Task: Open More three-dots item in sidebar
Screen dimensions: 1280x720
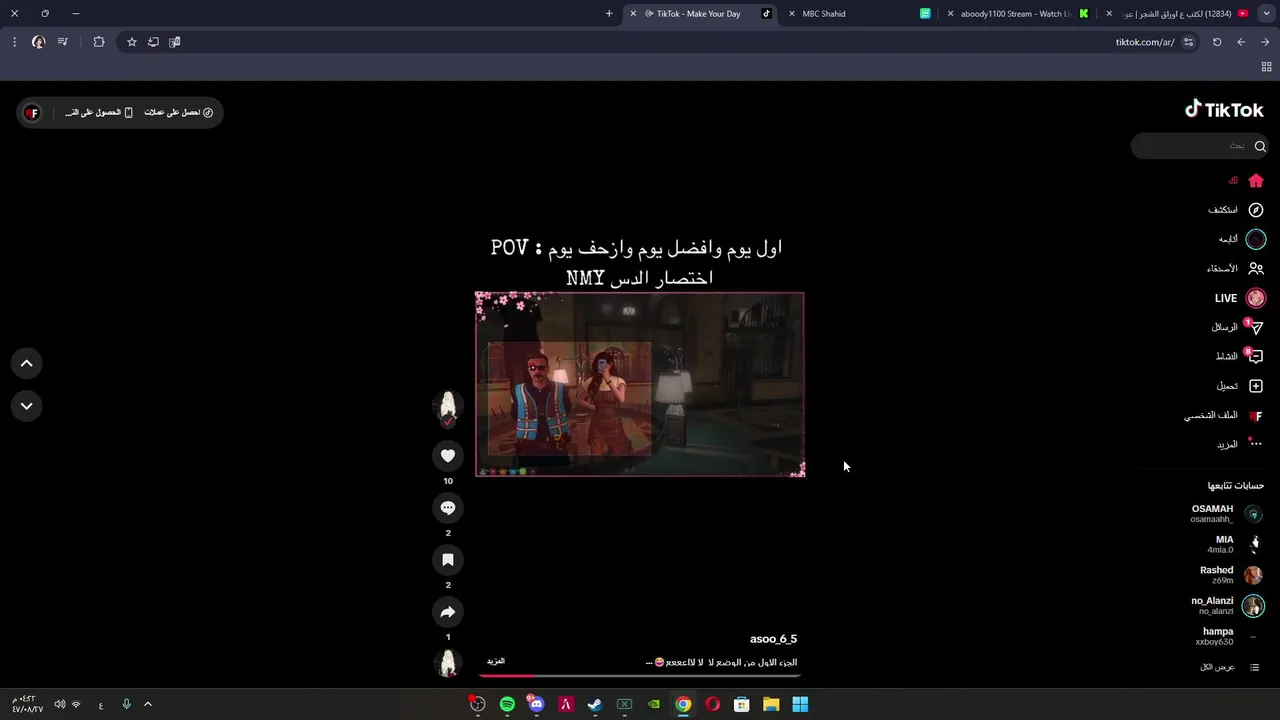Action: tap(1256, 444)
